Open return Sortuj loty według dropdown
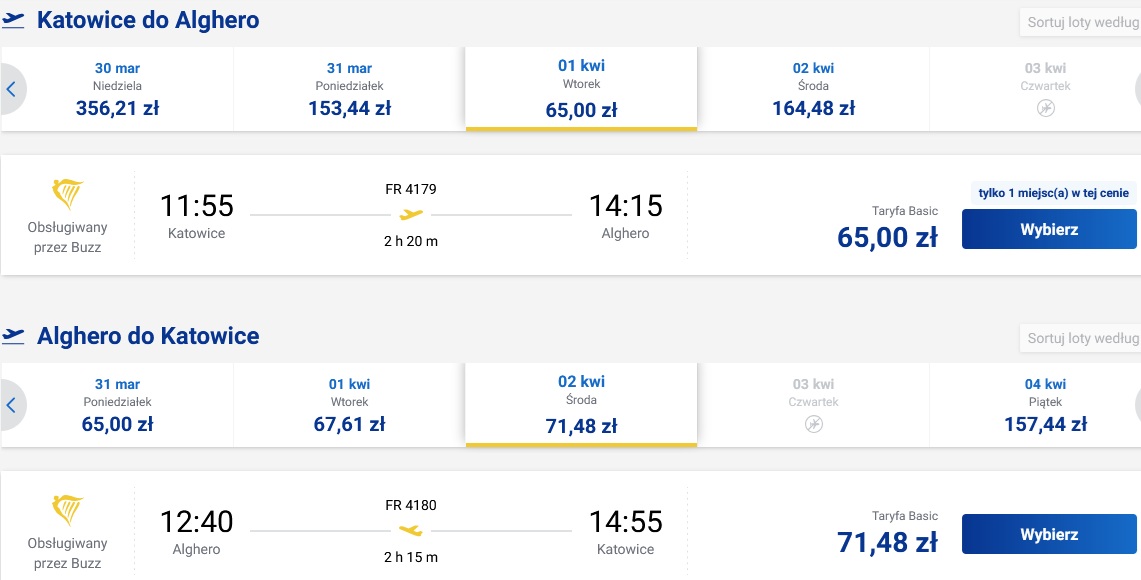 pos(1080,338)
